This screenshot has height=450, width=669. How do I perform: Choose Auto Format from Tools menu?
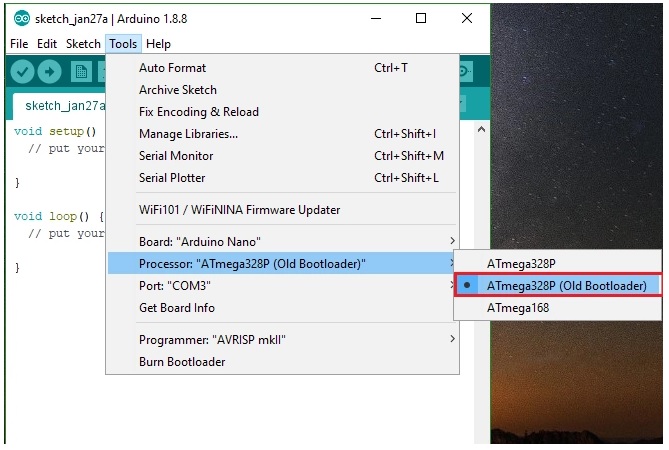(x=172, y=68)
